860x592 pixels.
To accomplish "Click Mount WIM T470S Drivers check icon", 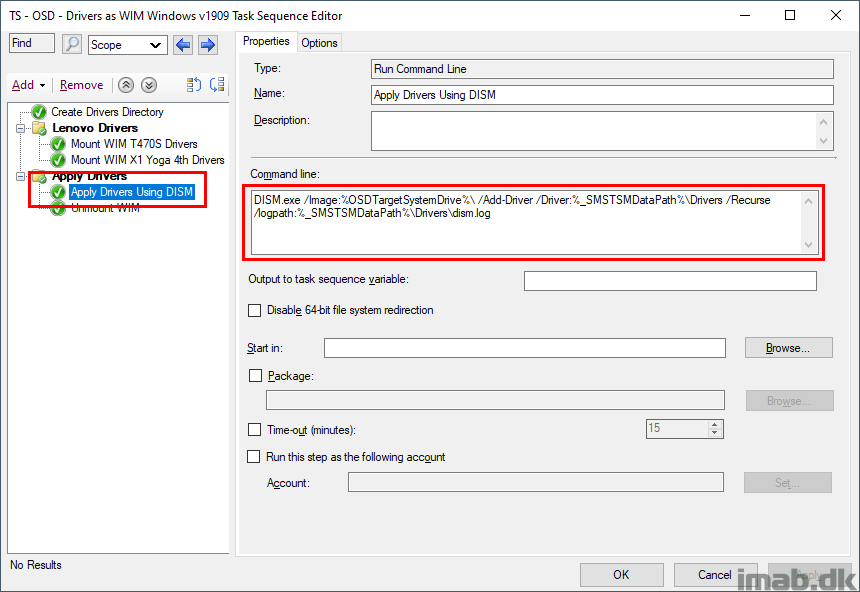I will point(58,144).
